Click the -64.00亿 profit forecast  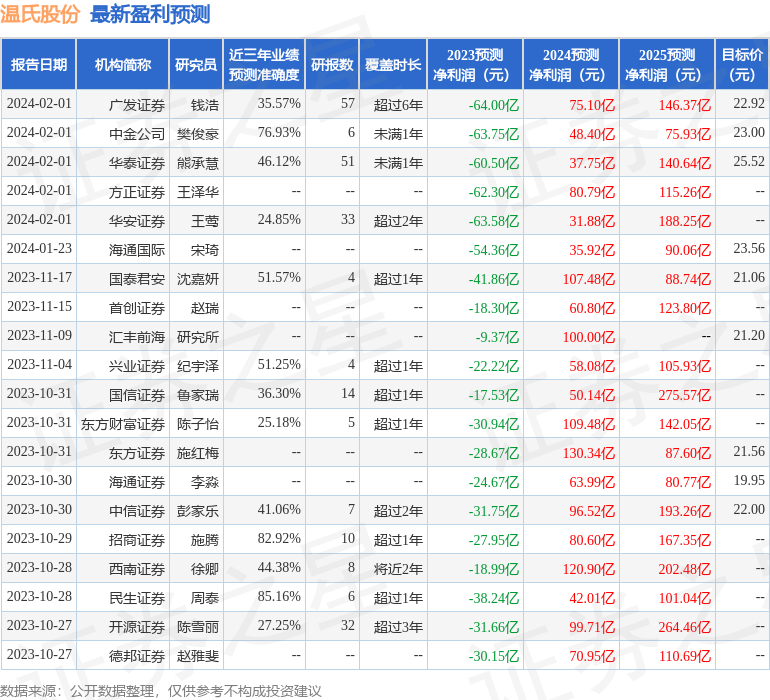coord(494,105)
